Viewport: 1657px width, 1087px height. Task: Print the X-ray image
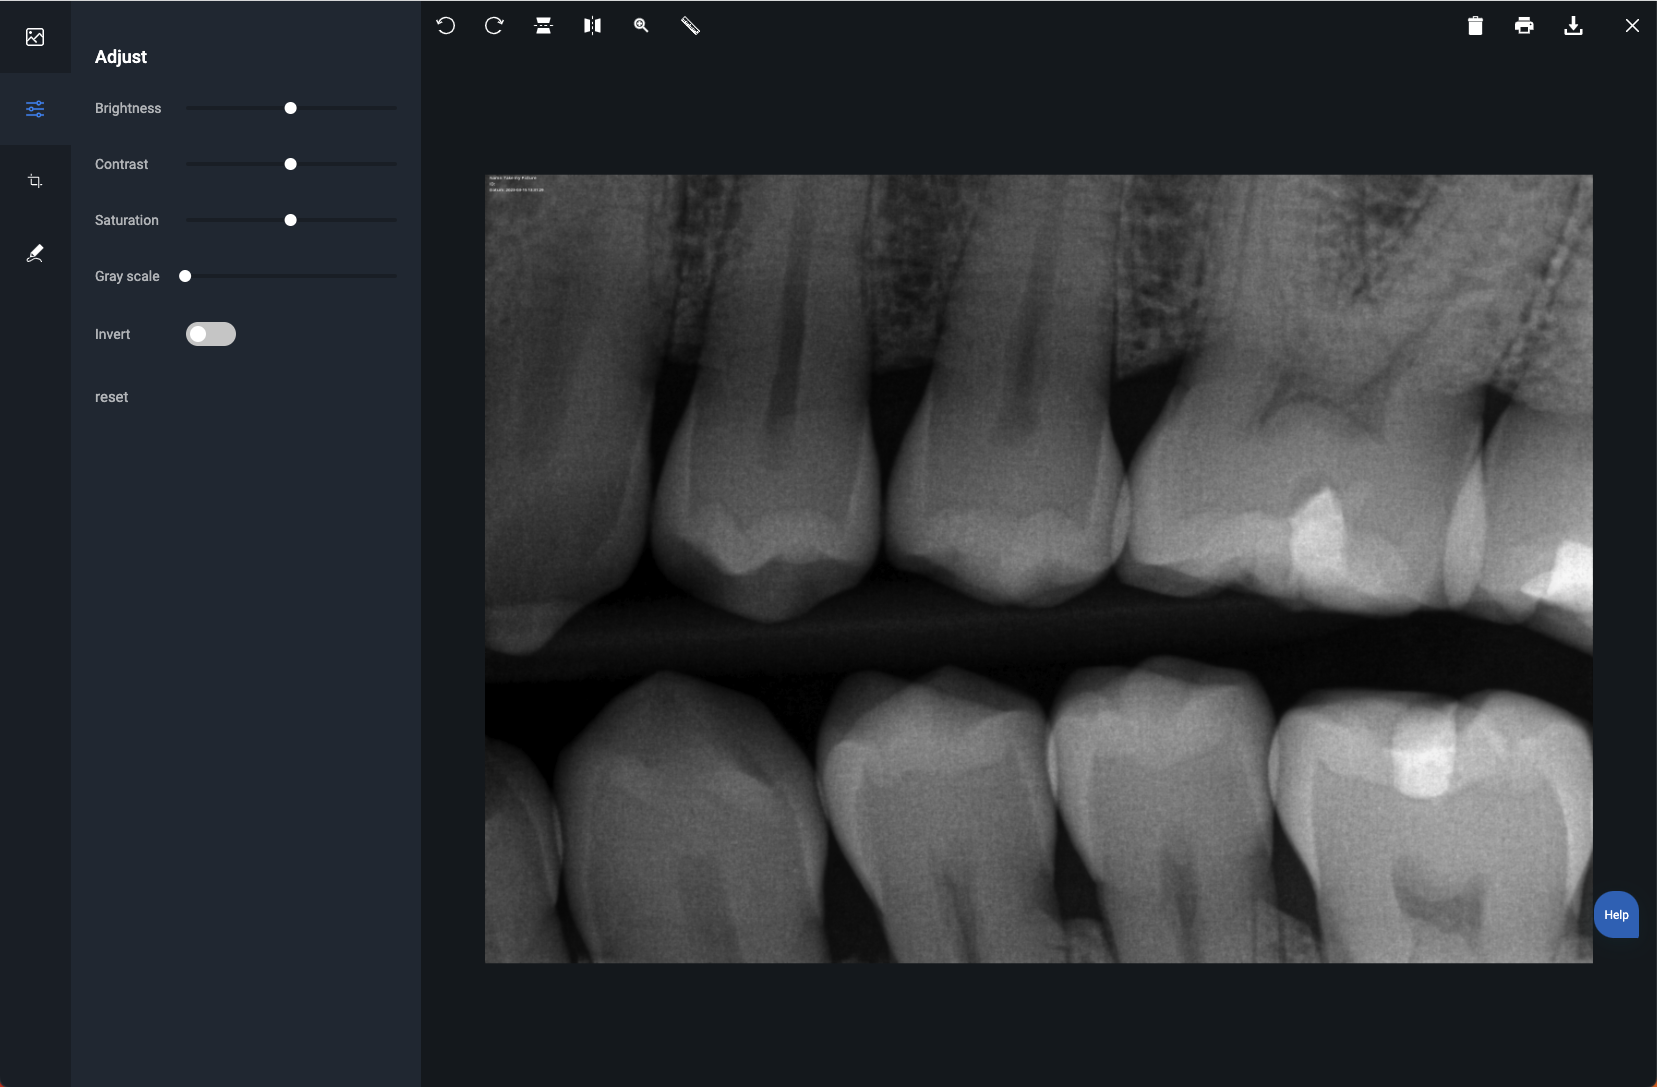point(1524,26)
